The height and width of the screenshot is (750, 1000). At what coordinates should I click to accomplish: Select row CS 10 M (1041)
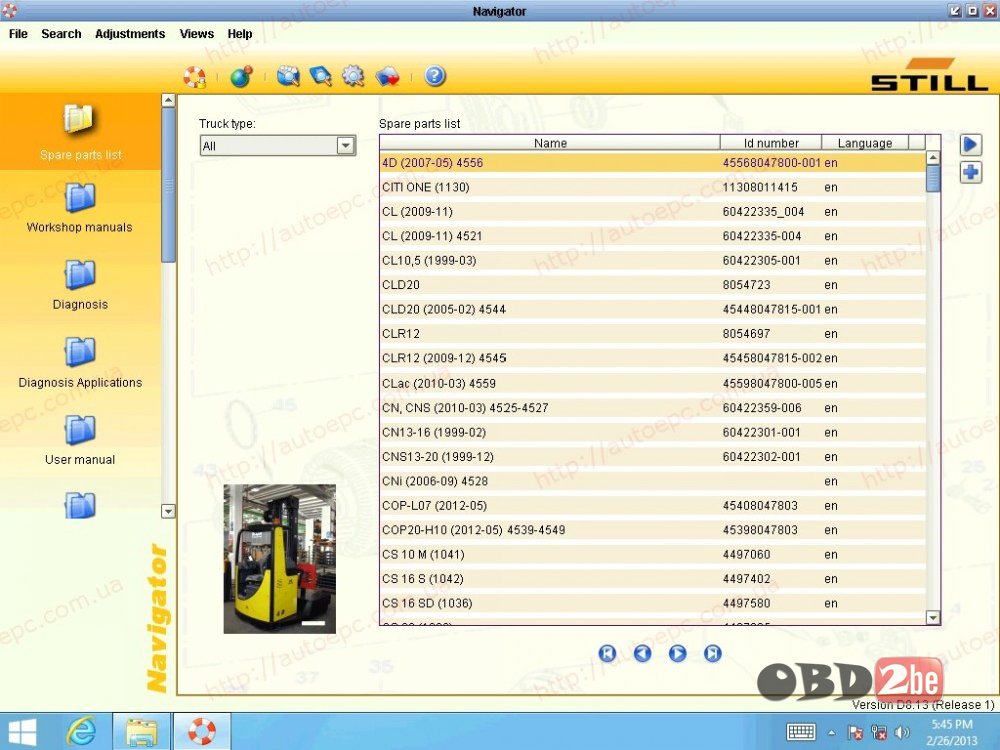click(652, 554)
